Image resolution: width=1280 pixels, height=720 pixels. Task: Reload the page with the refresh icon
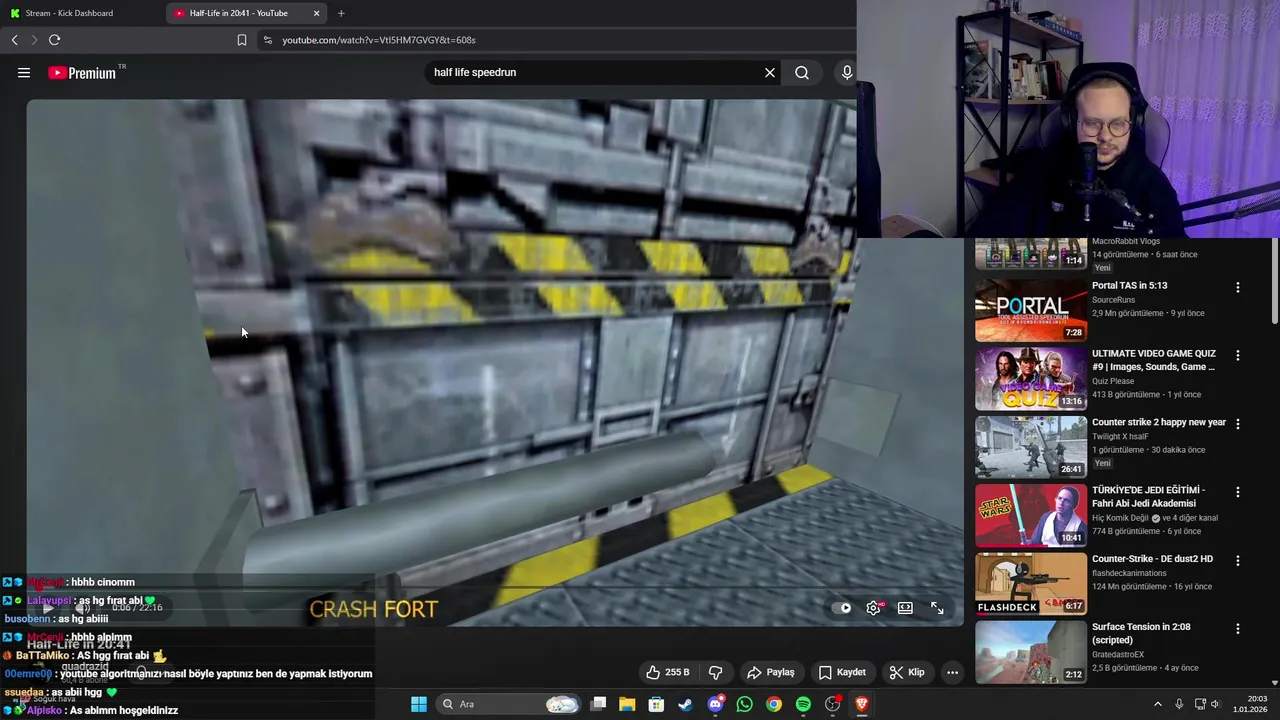click(x=54, y=40)
